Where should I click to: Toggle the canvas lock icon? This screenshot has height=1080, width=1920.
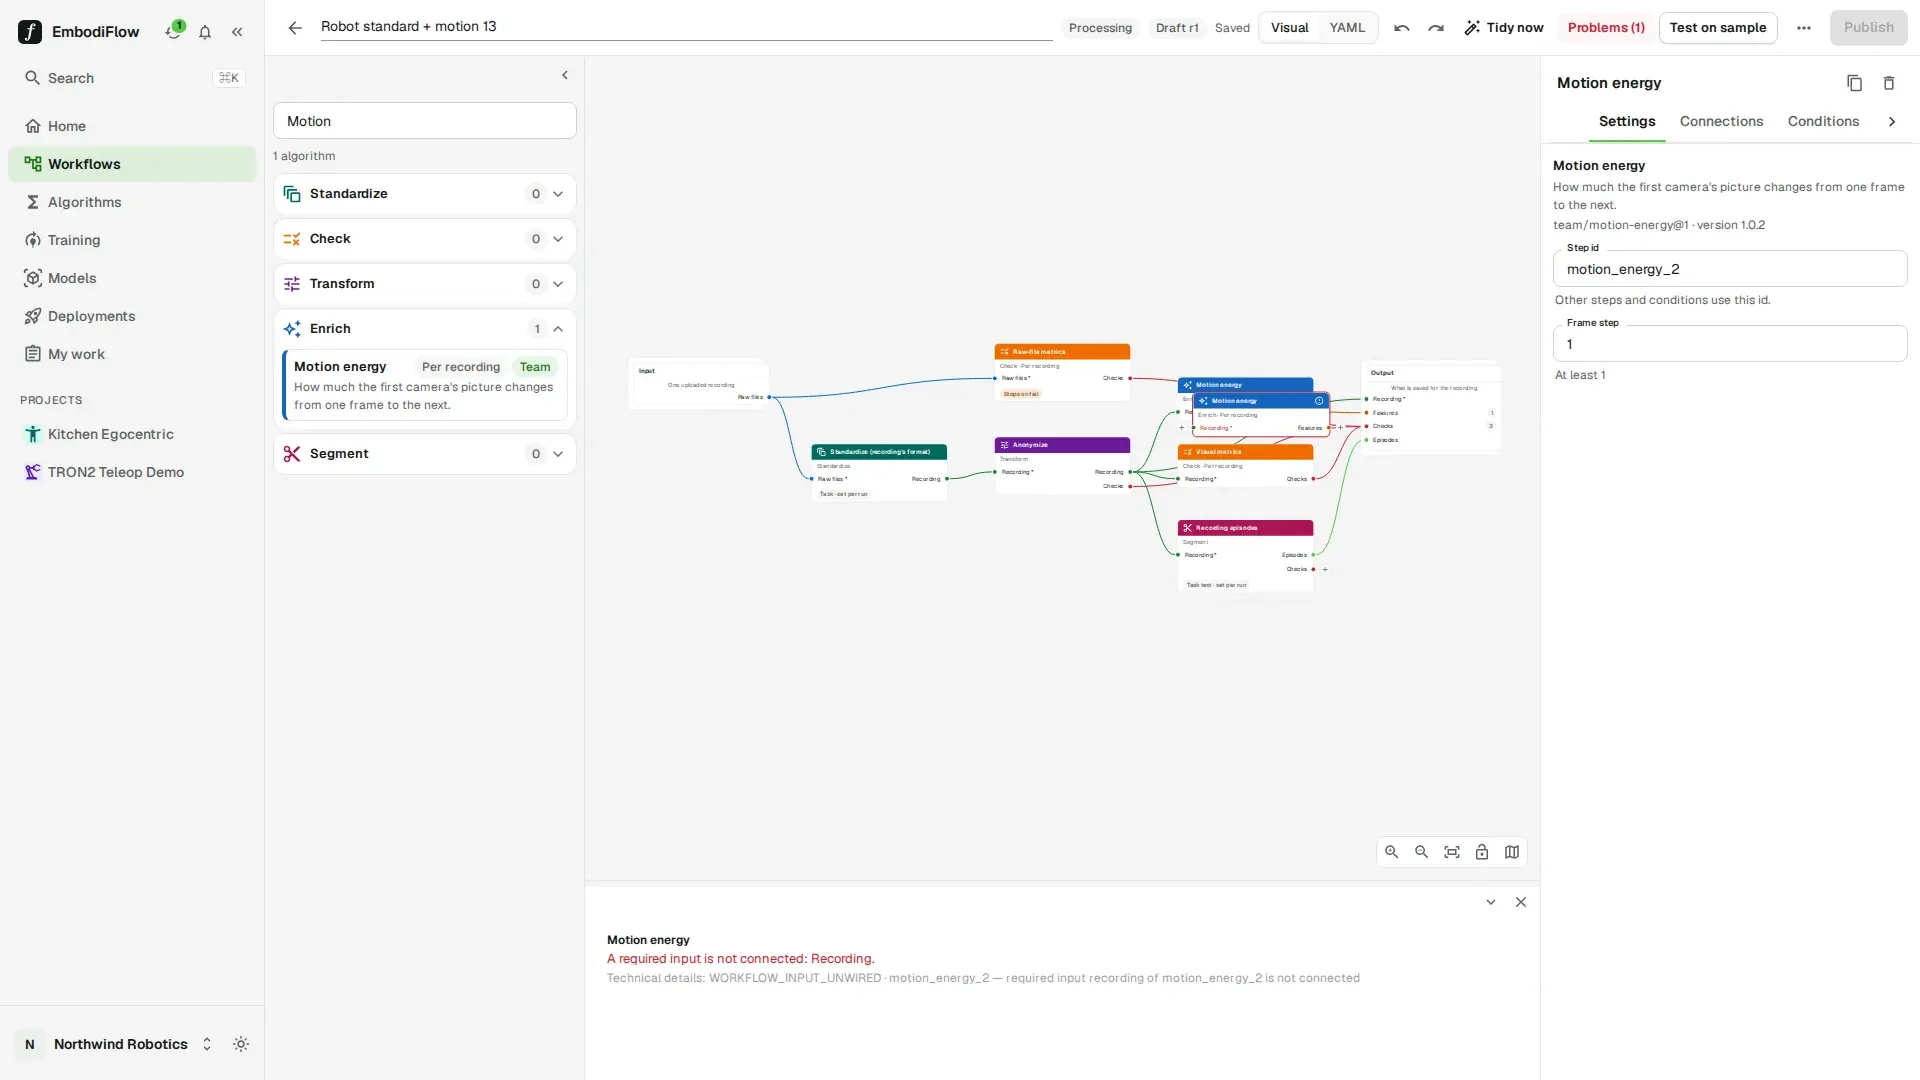click(x=1482, y=852)
